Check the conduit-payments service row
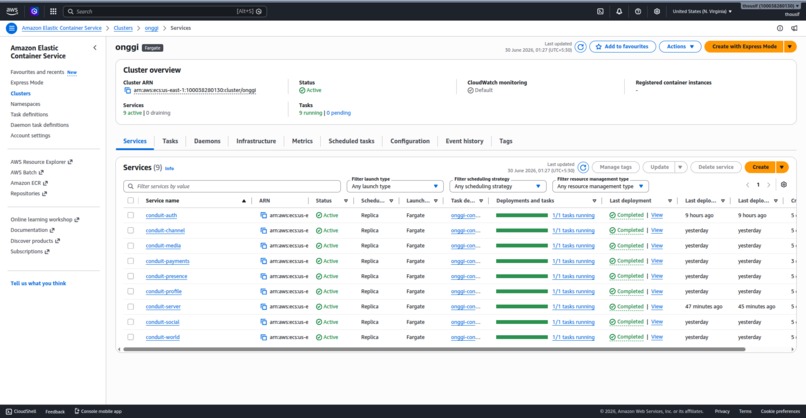The image size is (806, 418). pyautogui.click(x=131, y=261)
